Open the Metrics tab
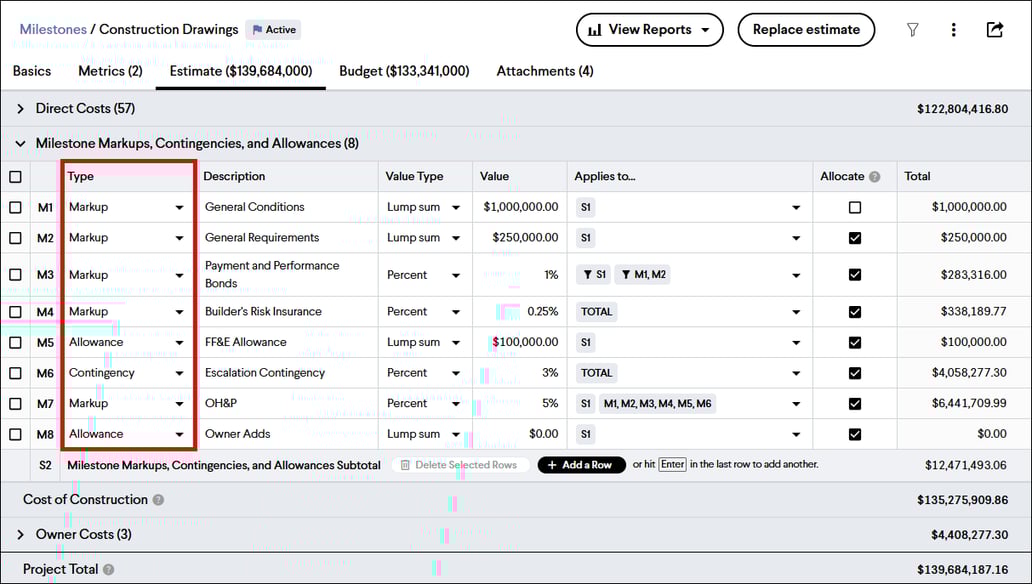1032x584 pixels. coord(110,71)
